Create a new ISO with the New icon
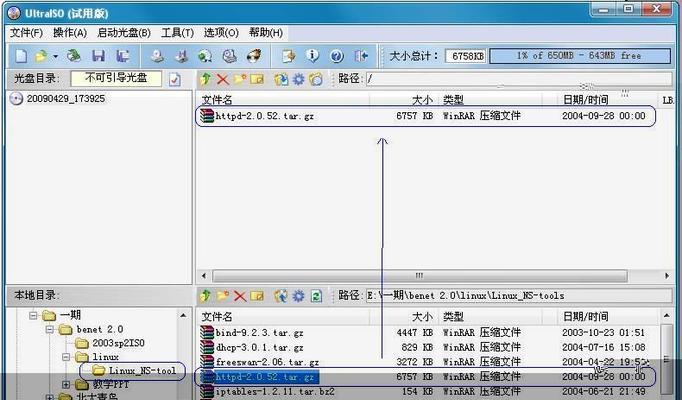Screen dimensions: 682x400 [x=21, y=56]
